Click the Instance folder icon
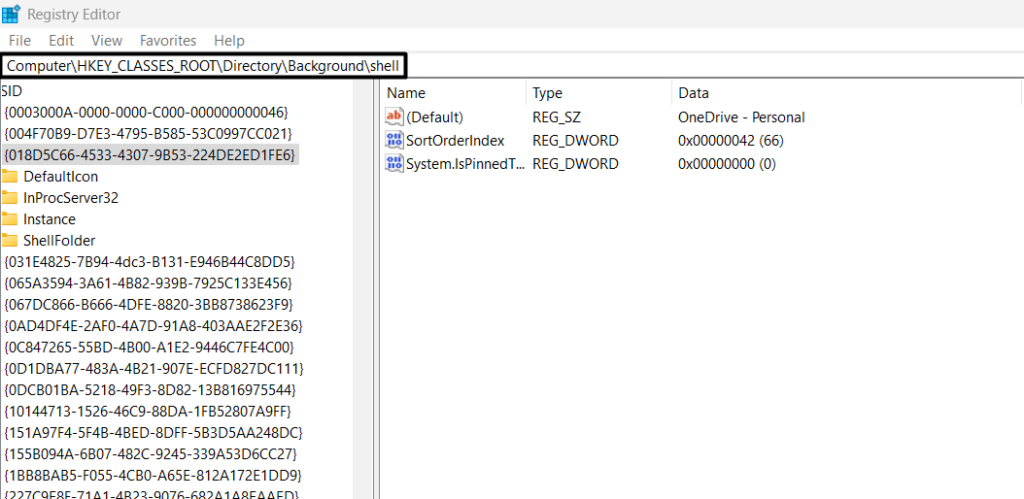1024x499 pixels. click(10, 219)
